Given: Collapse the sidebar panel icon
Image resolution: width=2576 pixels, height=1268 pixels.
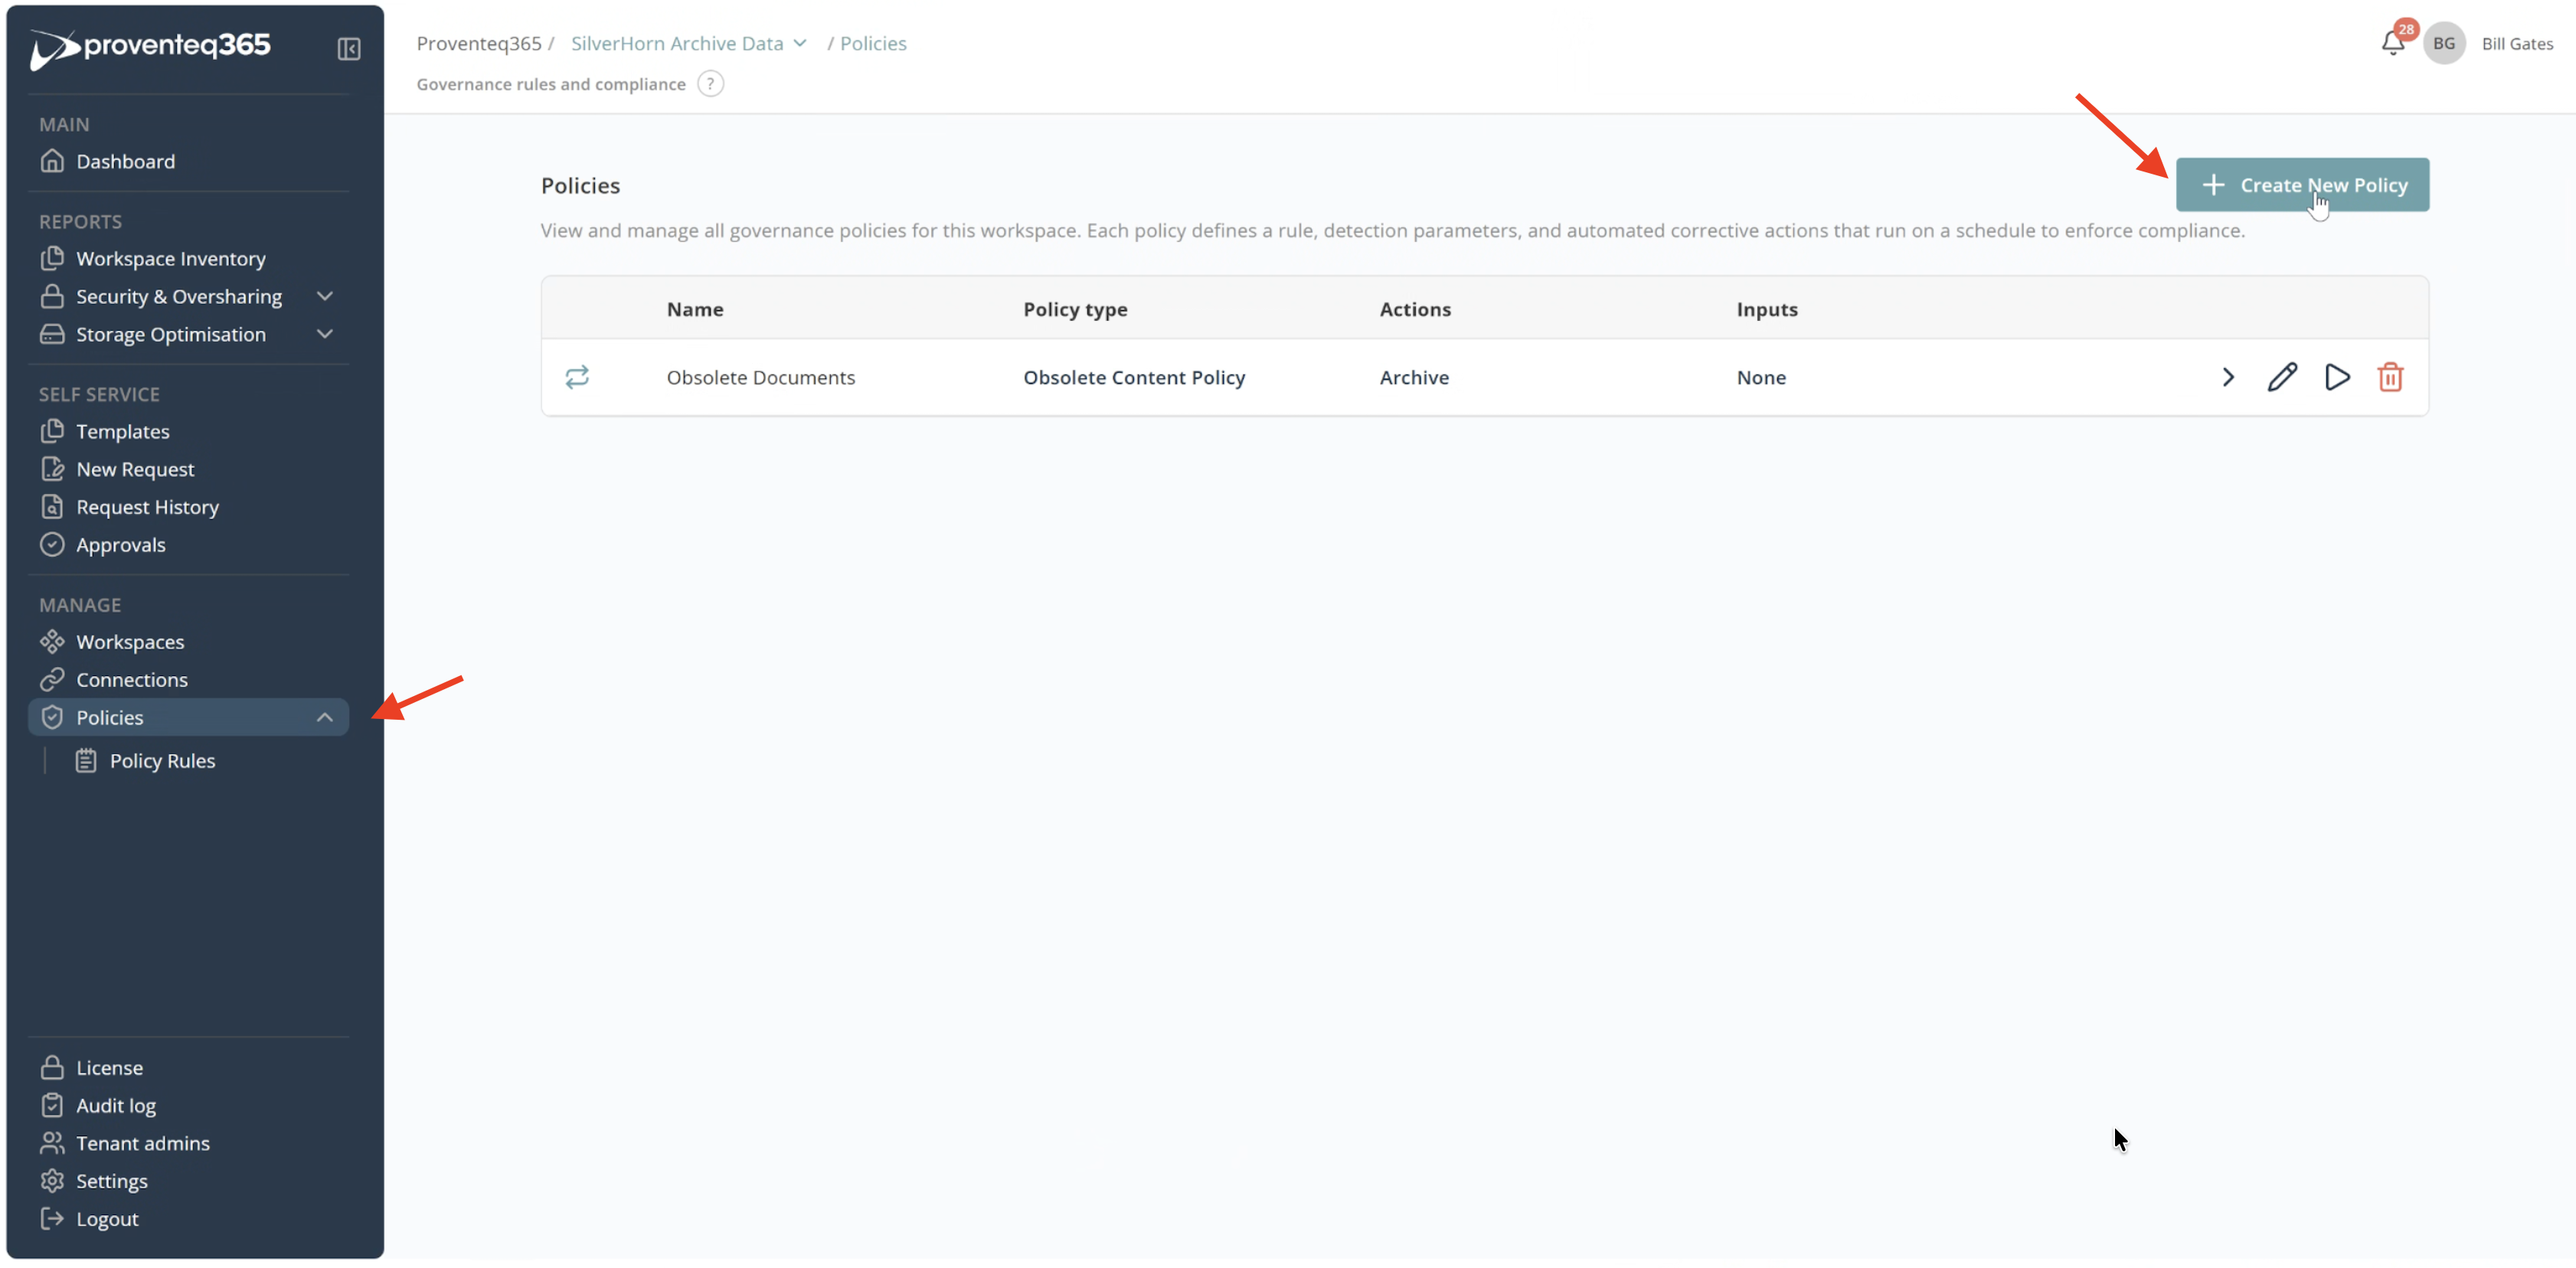Looking at the screenshot, I should (348, 48).
